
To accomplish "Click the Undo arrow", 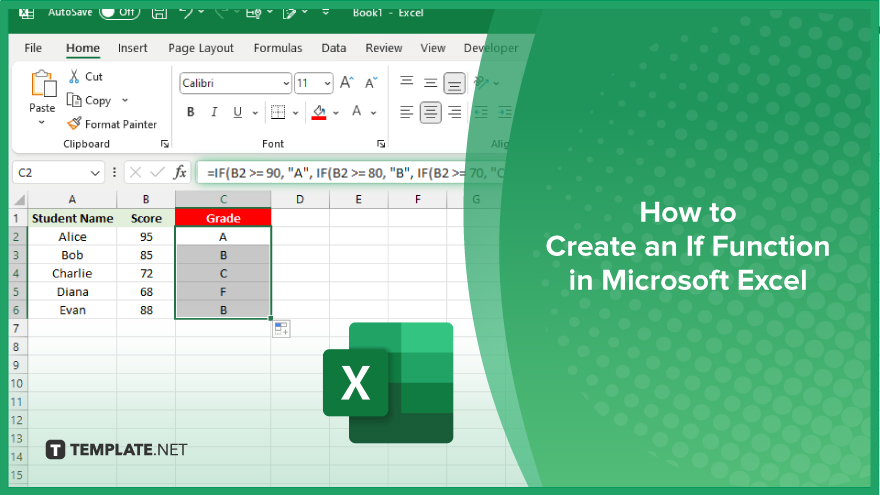I will [186, 12].
